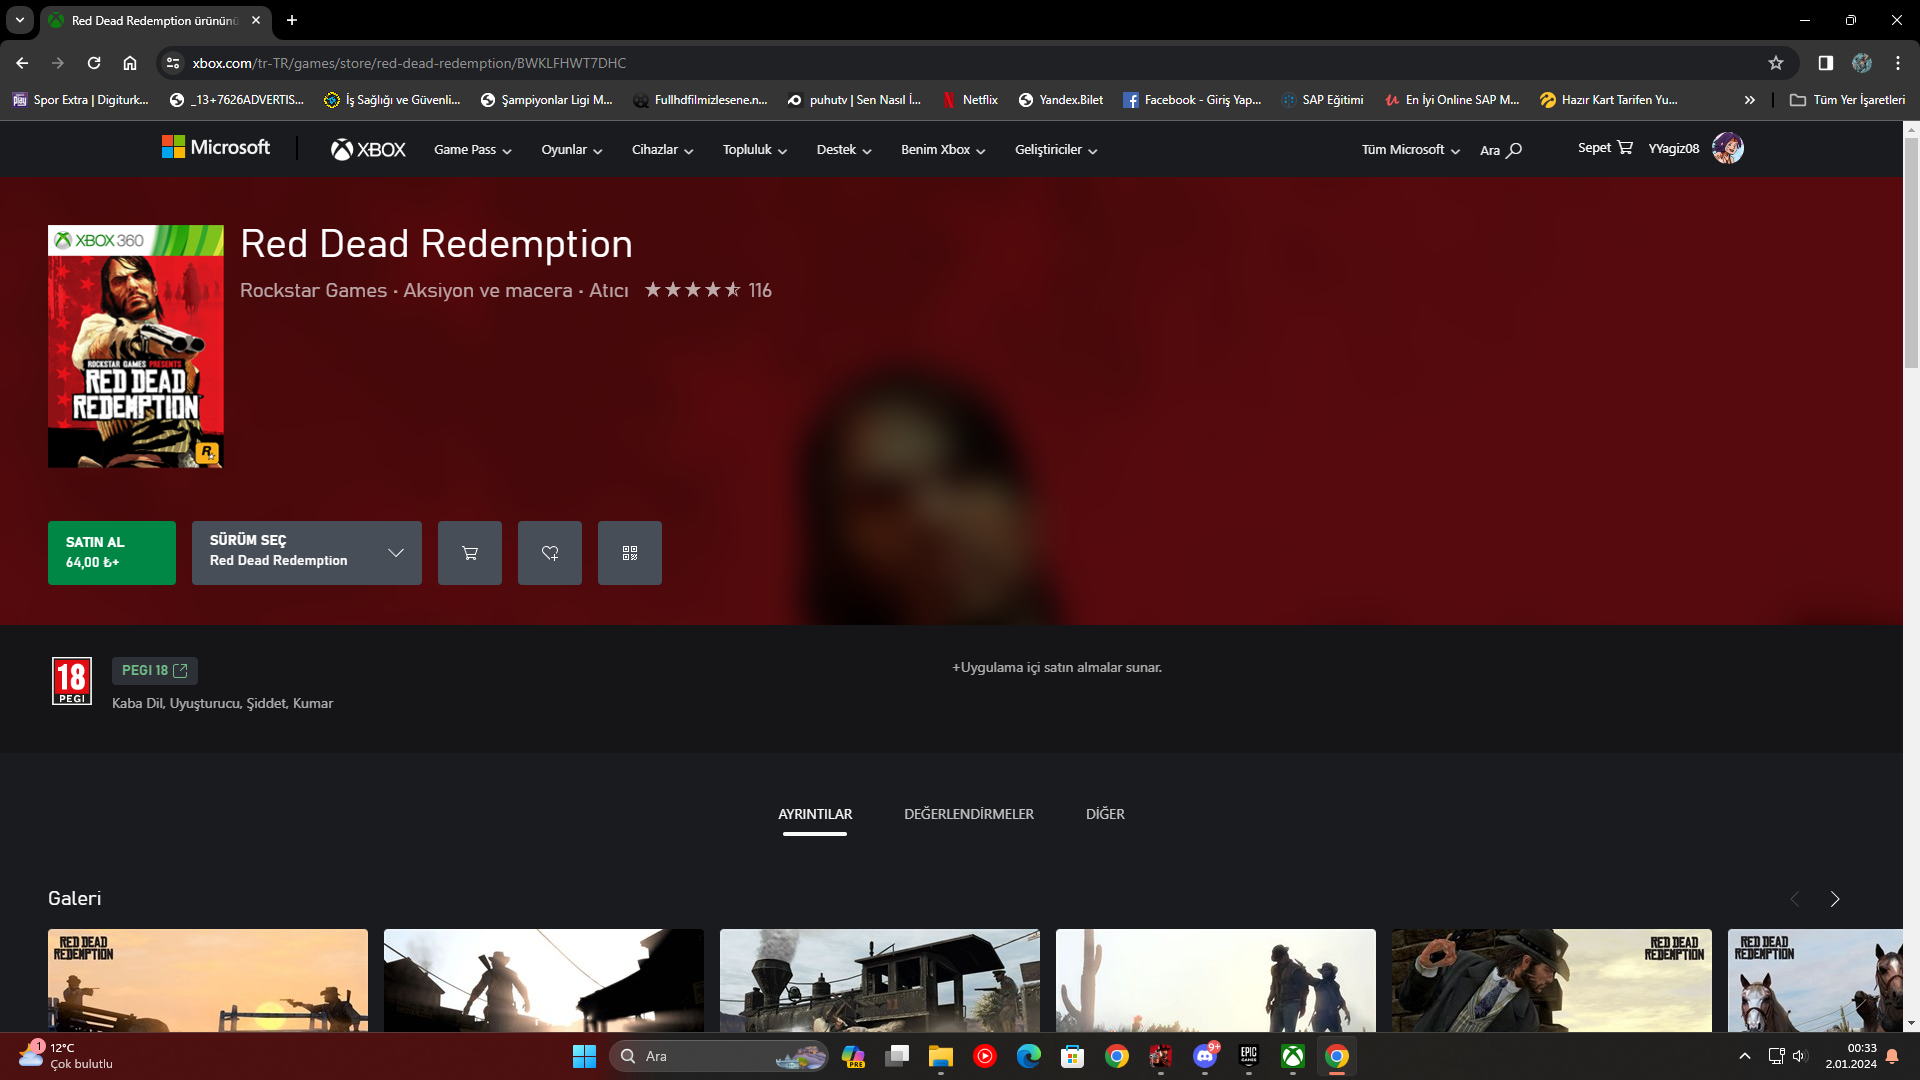Bookmark this page with star icon

pos(1775,63)
